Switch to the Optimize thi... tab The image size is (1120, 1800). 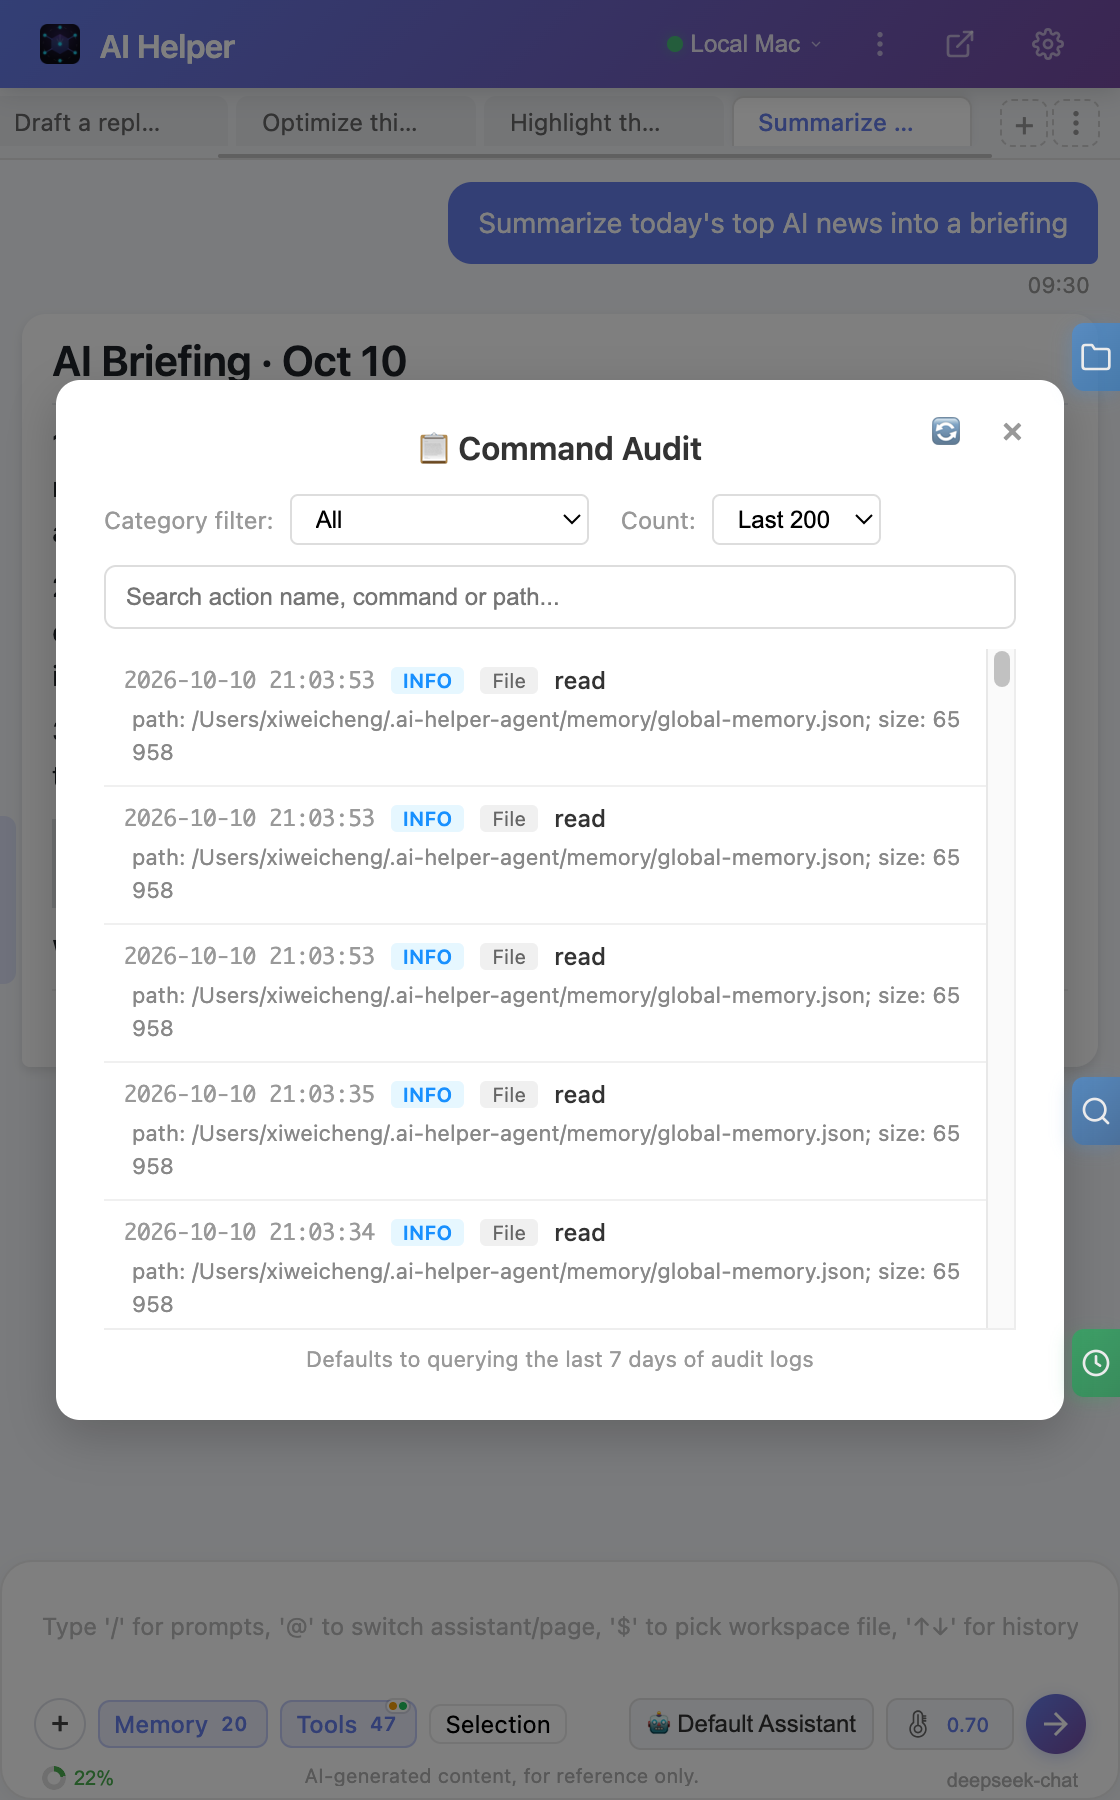[354, 124]
